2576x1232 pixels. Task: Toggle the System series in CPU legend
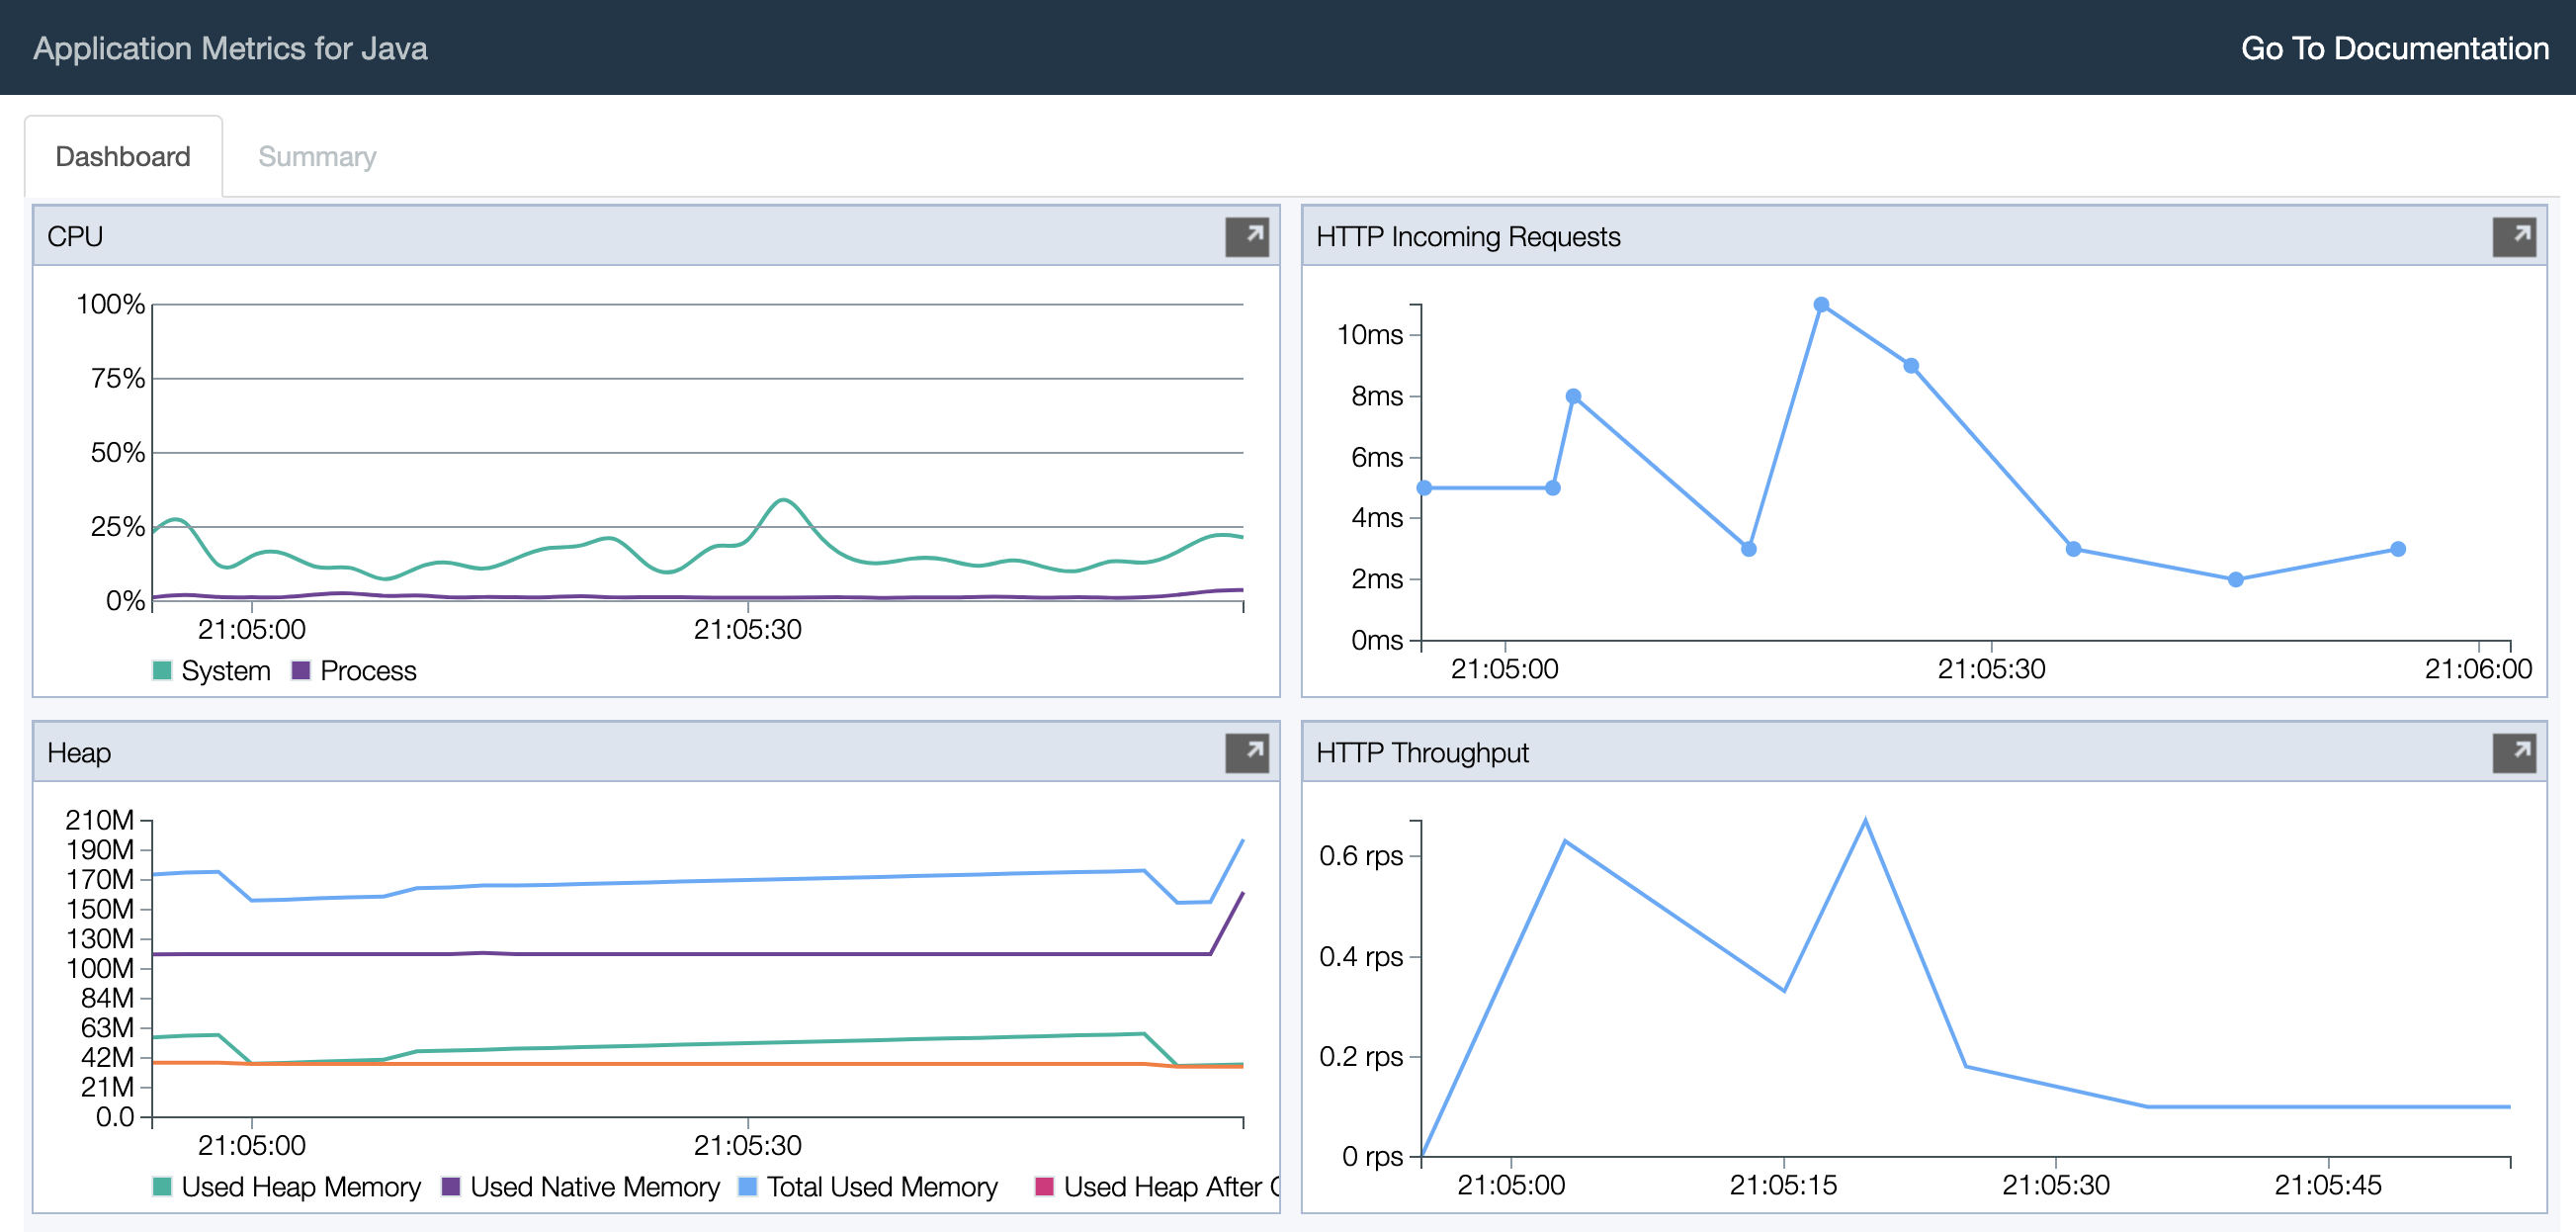(x=162, y=670)
